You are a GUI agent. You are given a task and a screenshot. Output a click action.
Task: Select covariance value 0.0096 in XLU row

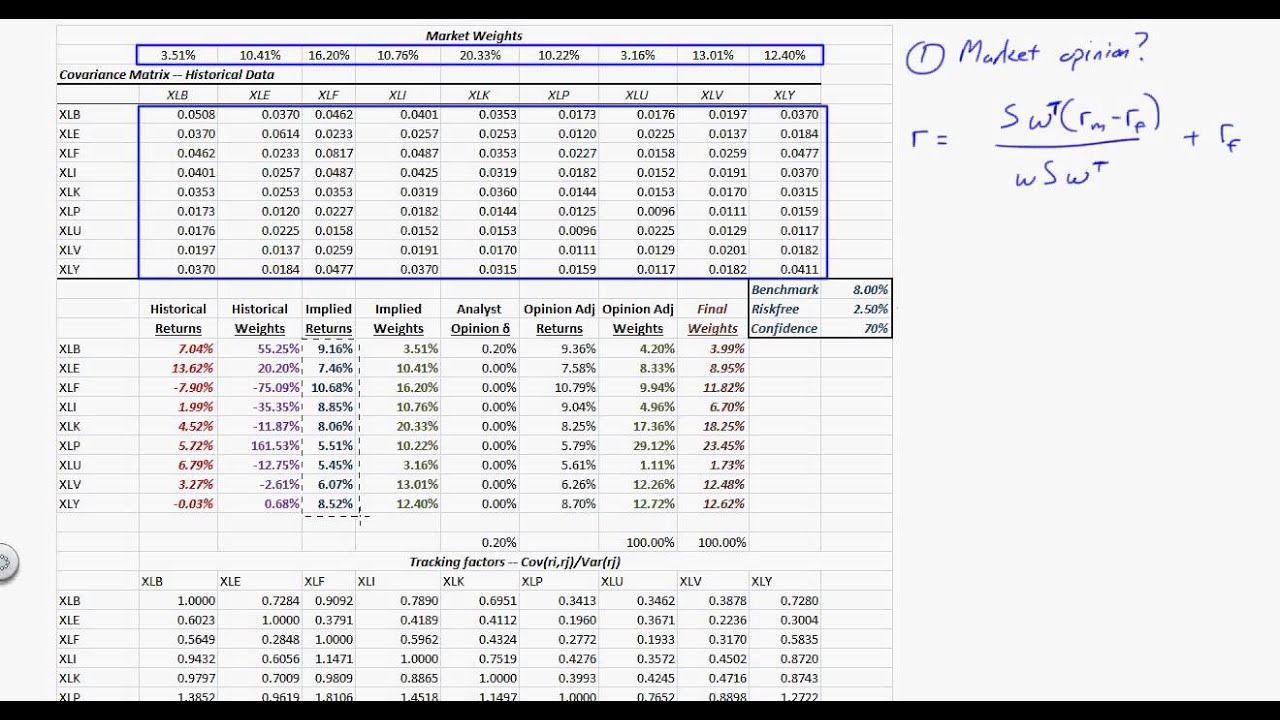pyautogui.click(x=576, y=231)
